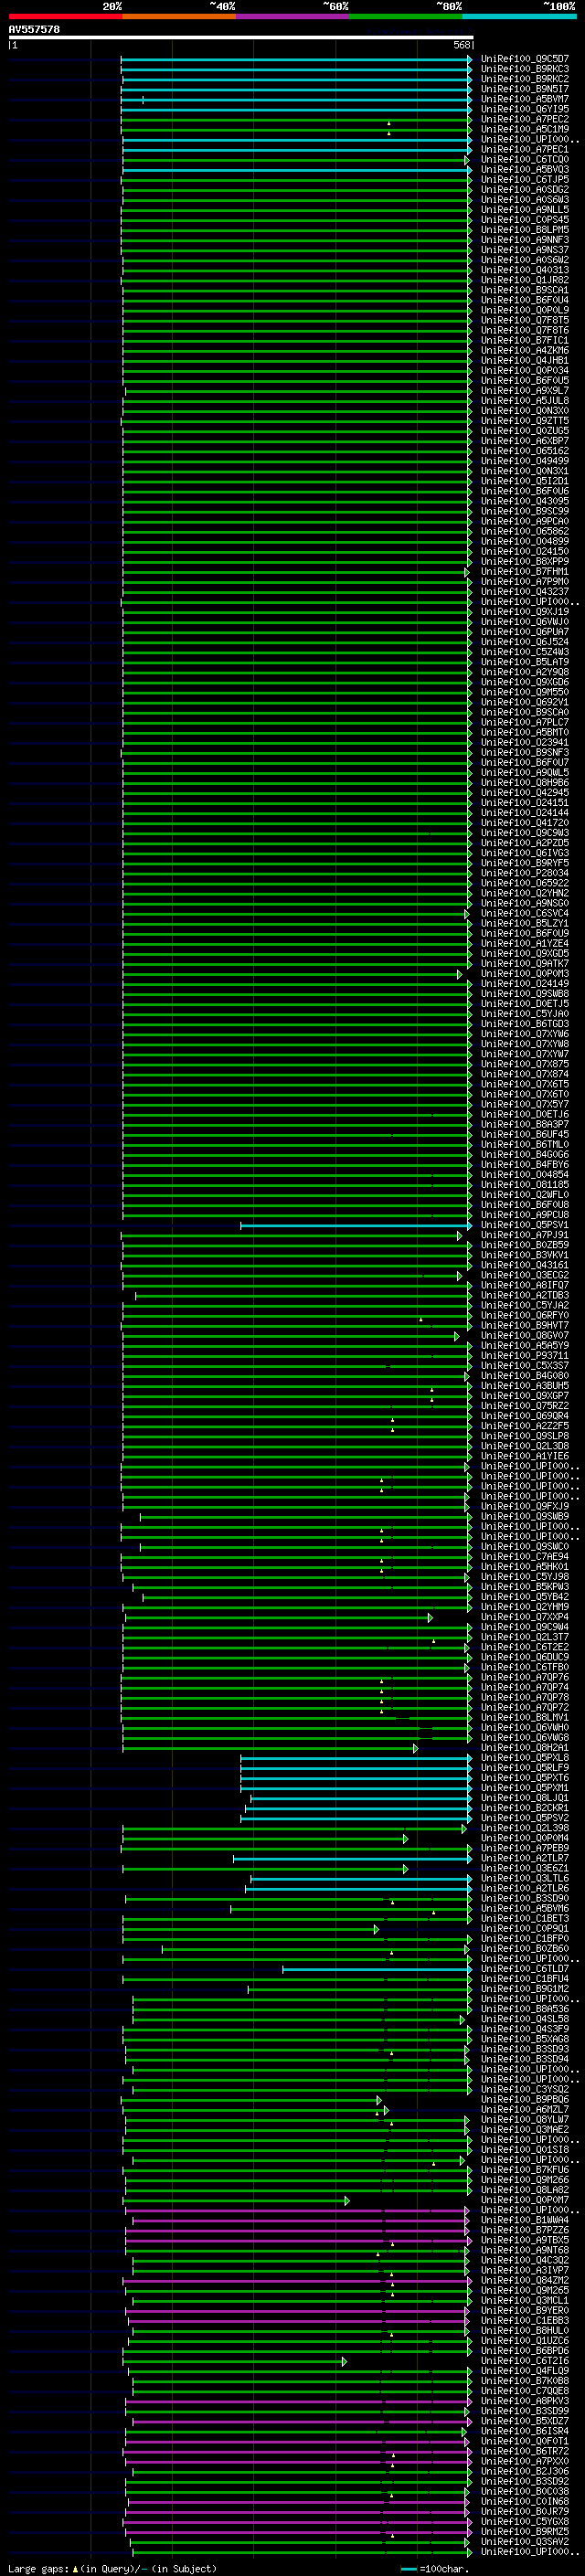Click the cyan scale bar in footer
The width and height of the screenshot is (585, 2576).
(409, 2569)
